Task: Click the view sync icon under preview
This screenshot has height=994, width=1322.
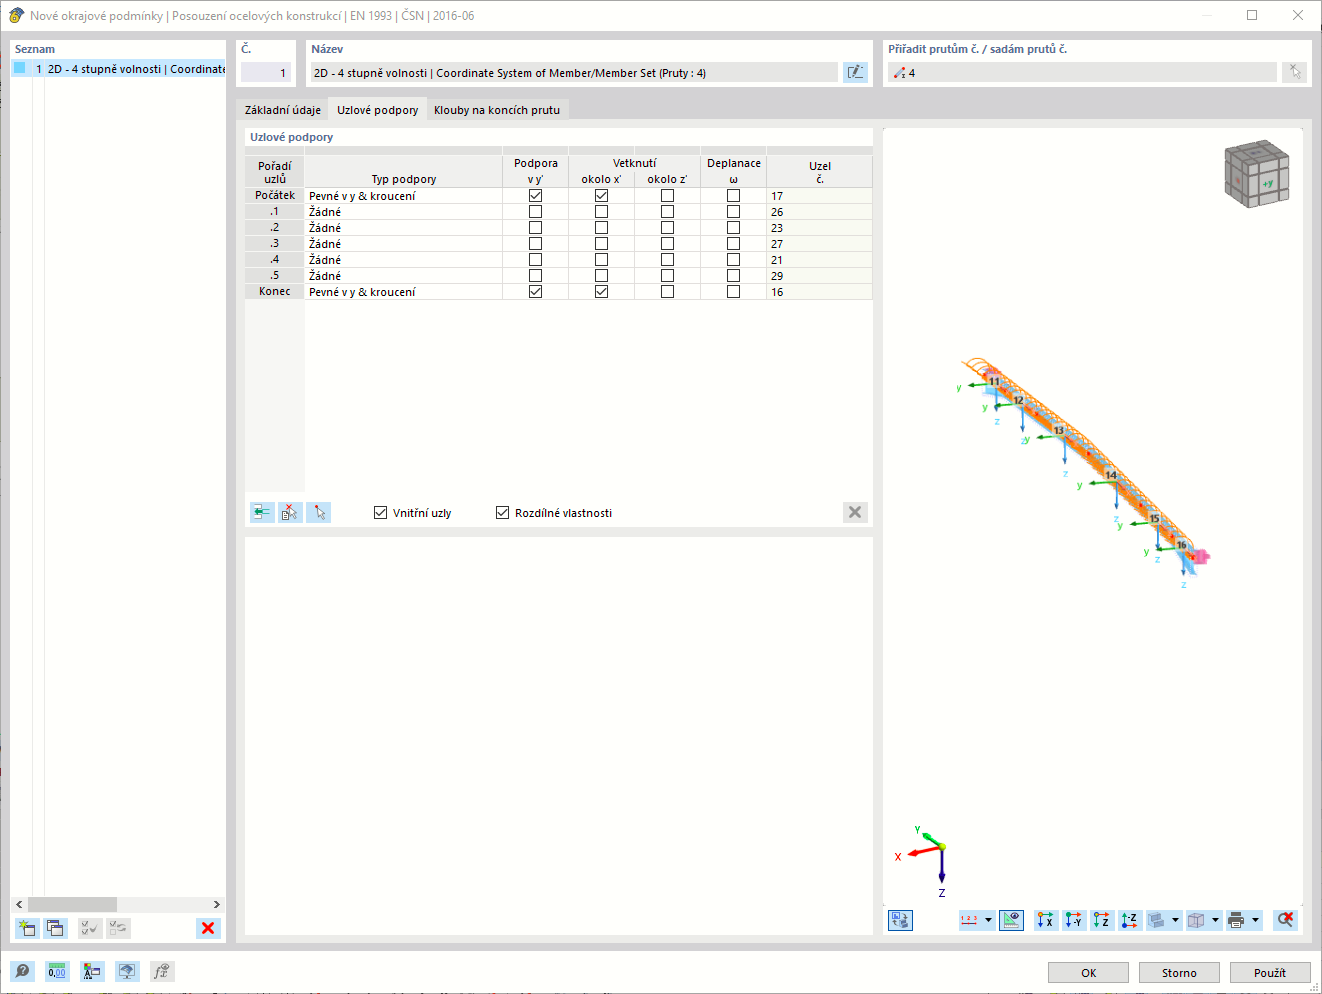Action: (x=900, y=920)
